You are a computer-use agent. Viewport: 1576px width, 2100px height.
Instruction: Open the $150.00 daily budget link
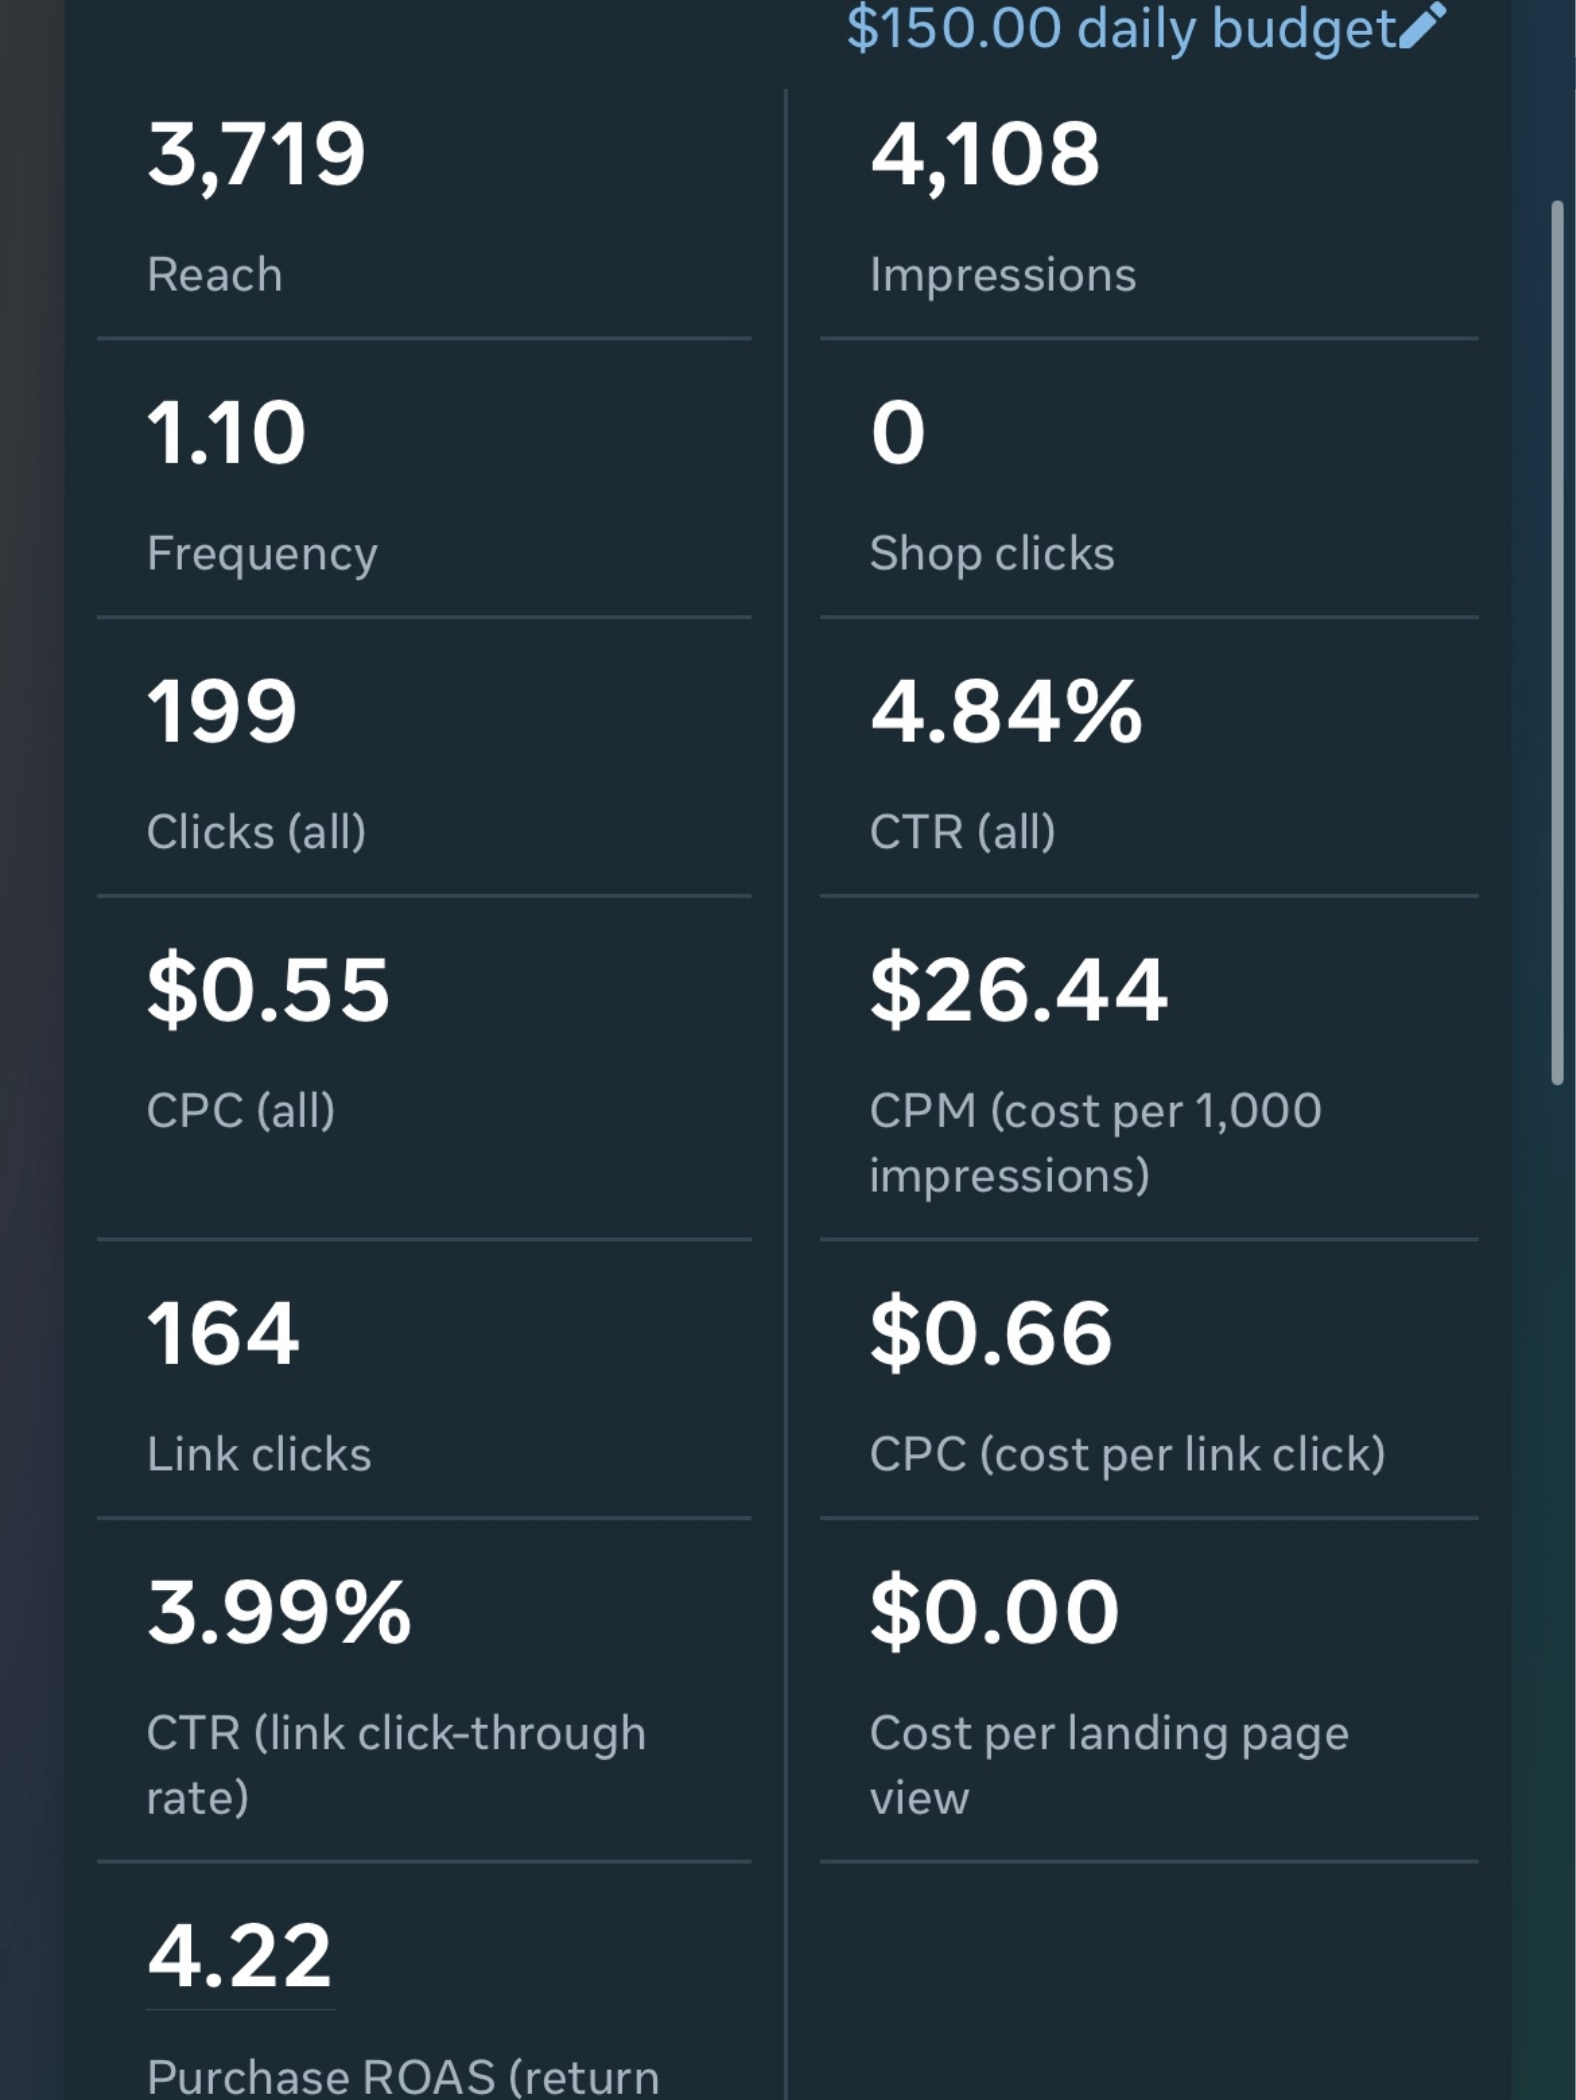1120,28
